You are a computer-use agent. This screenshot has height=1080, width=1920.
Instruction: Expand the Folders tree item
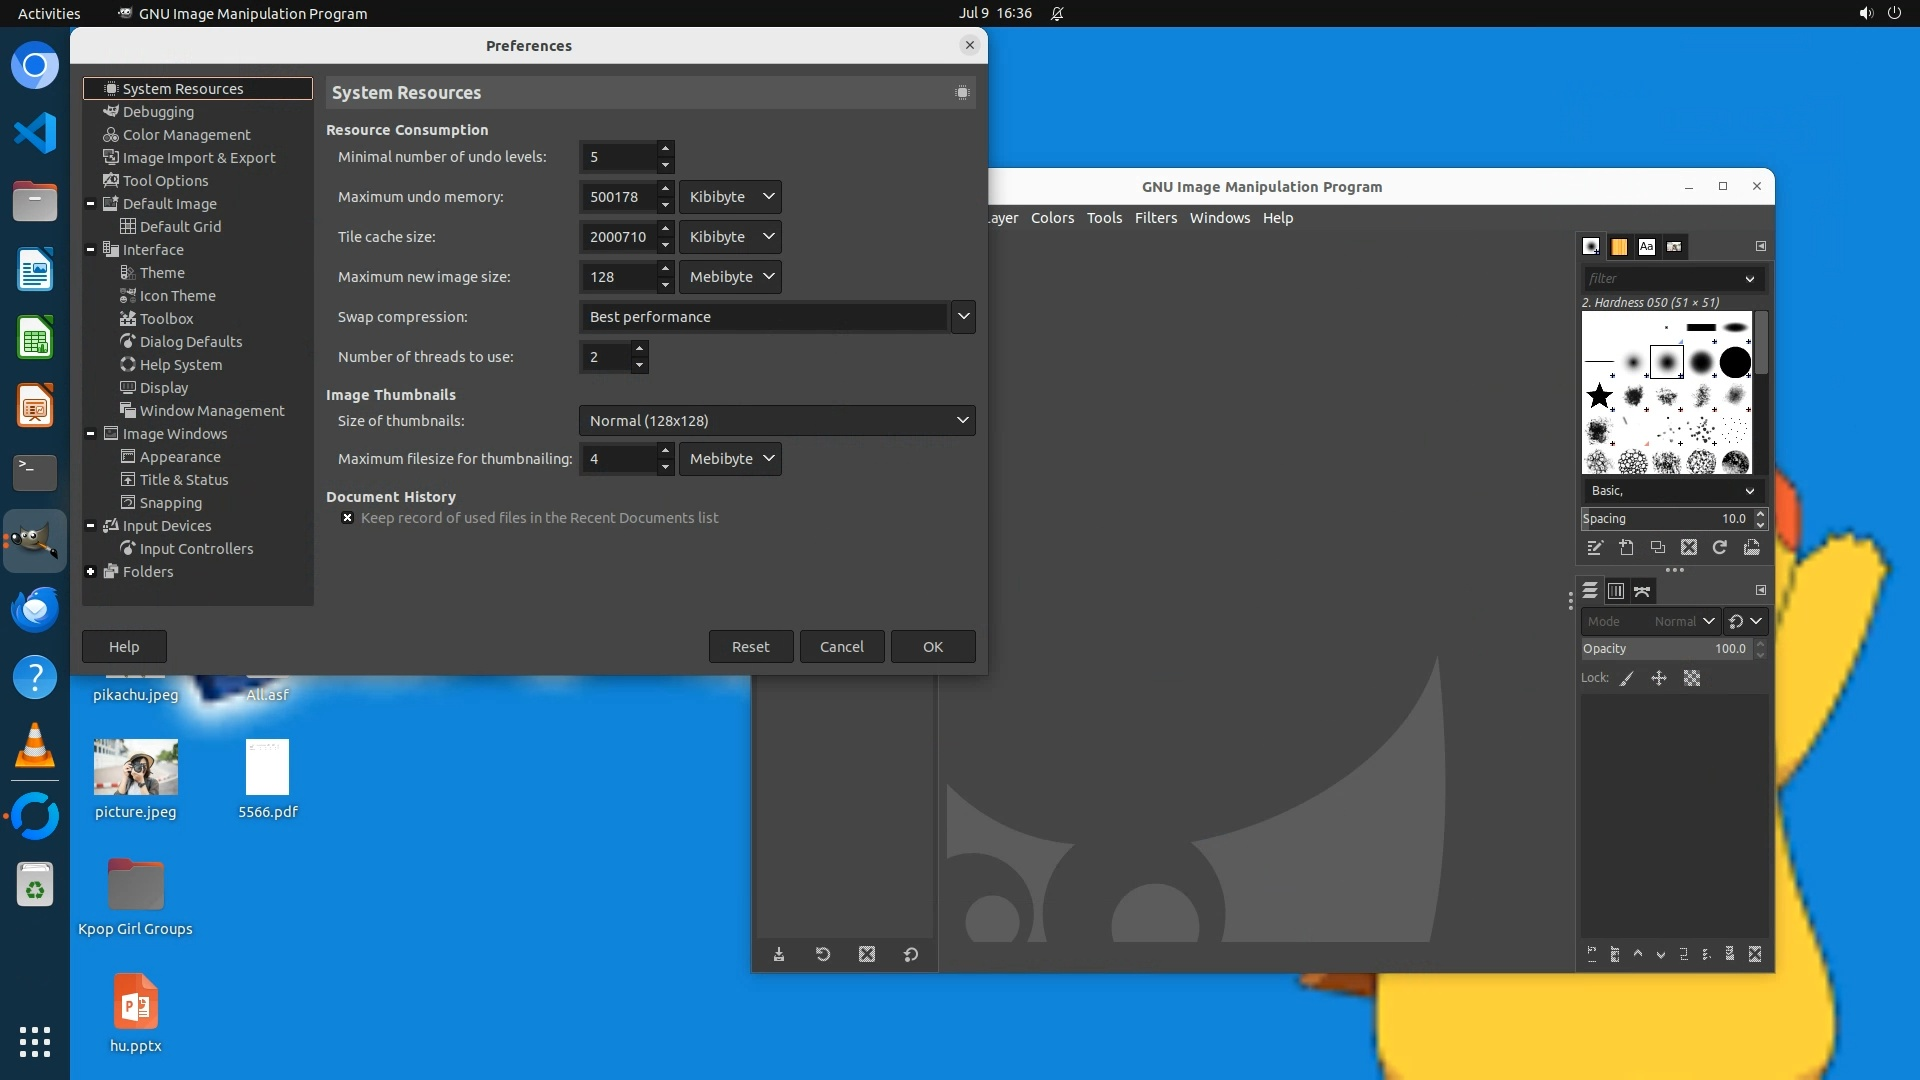coord(91,572)
